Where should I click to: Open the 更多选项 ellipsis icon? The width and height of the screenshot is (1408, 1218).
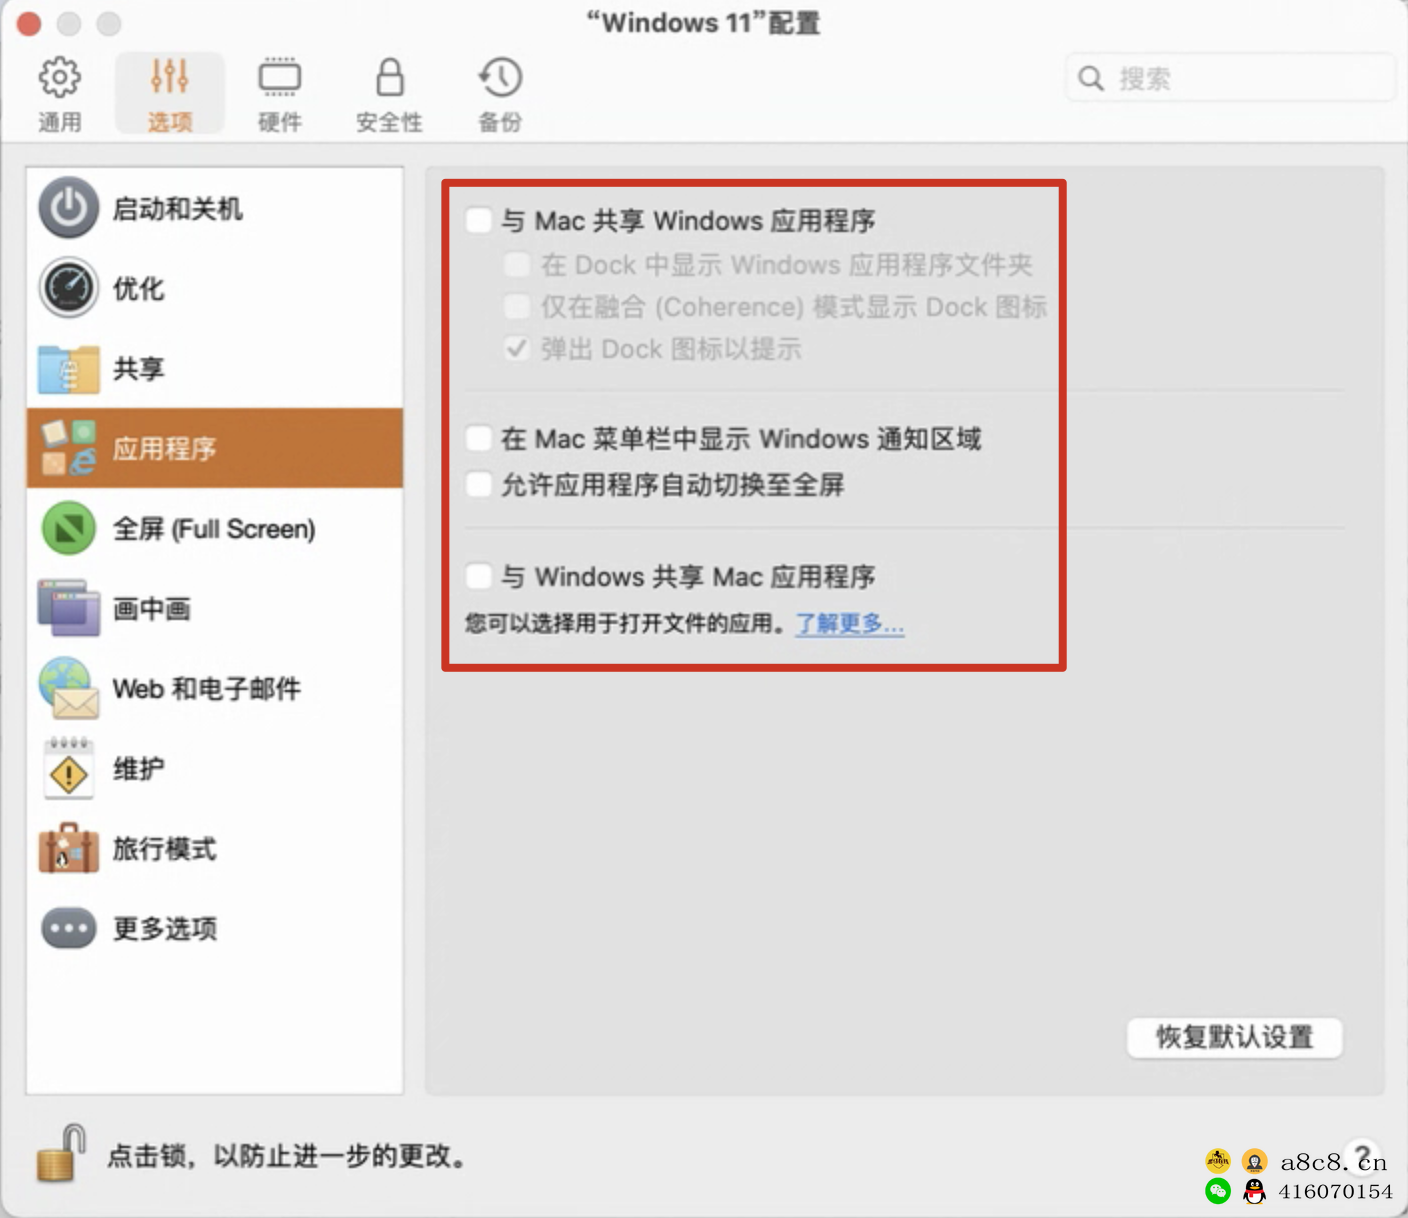[x=68, y=928]
